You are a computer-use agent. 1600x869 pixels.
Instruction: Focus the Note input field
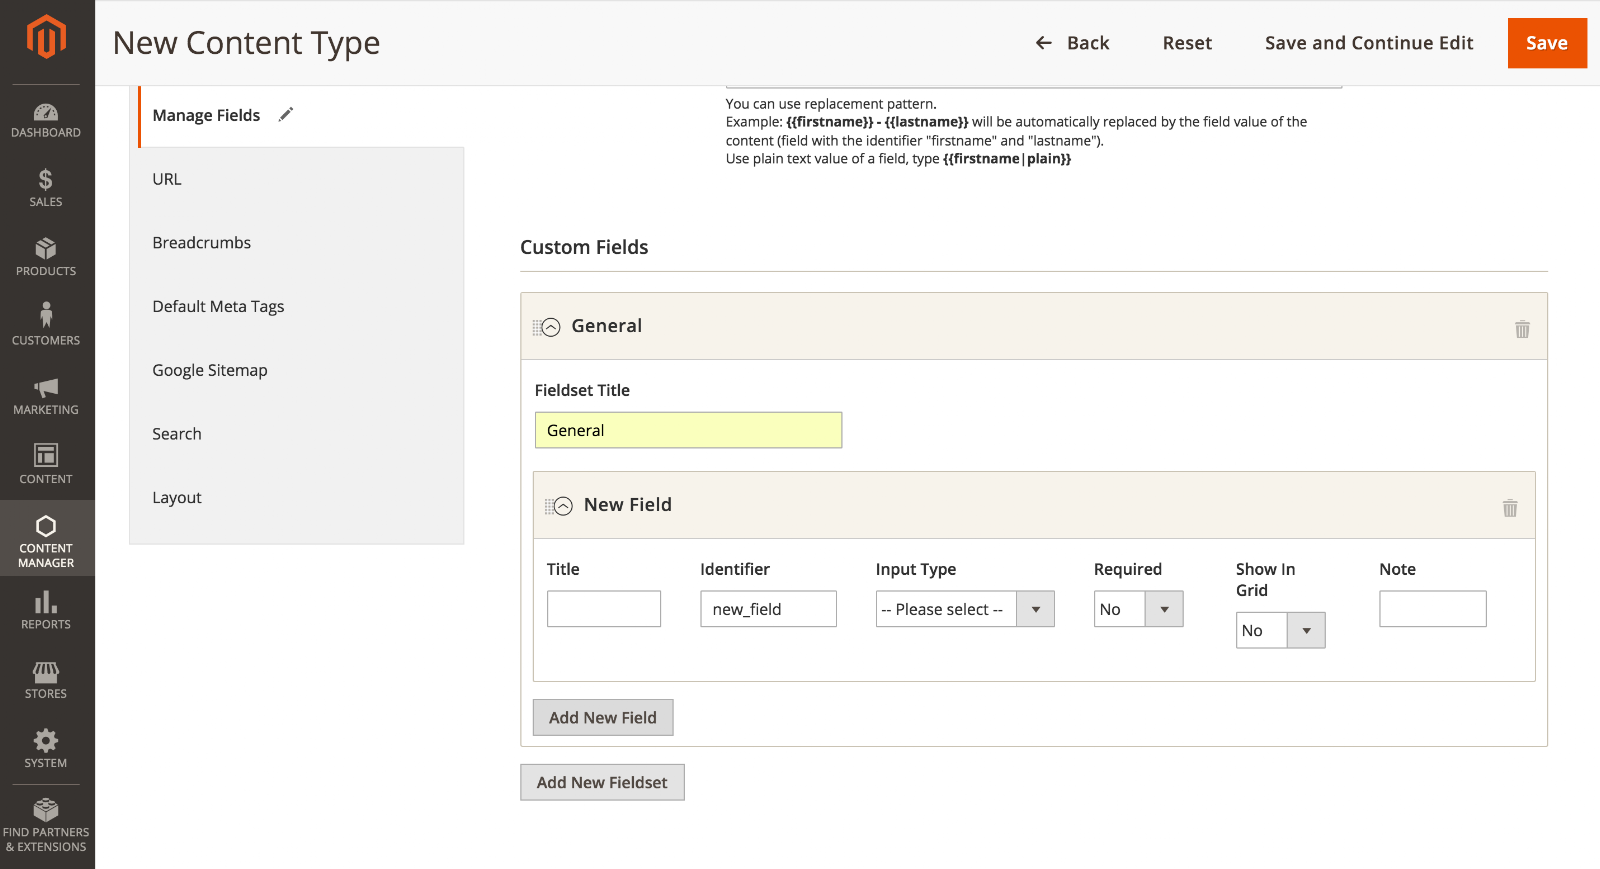[1433, 609]
